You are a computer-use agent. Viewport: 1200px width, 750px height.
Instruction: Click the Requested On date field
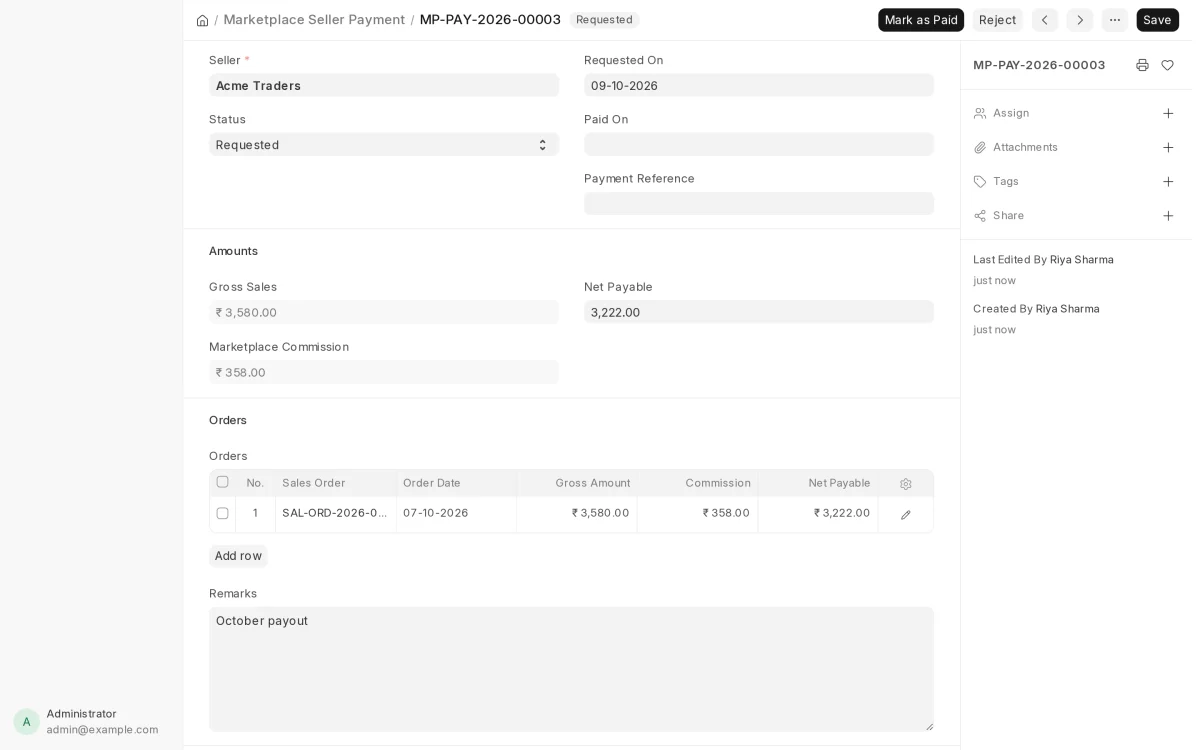pos(759,85)
